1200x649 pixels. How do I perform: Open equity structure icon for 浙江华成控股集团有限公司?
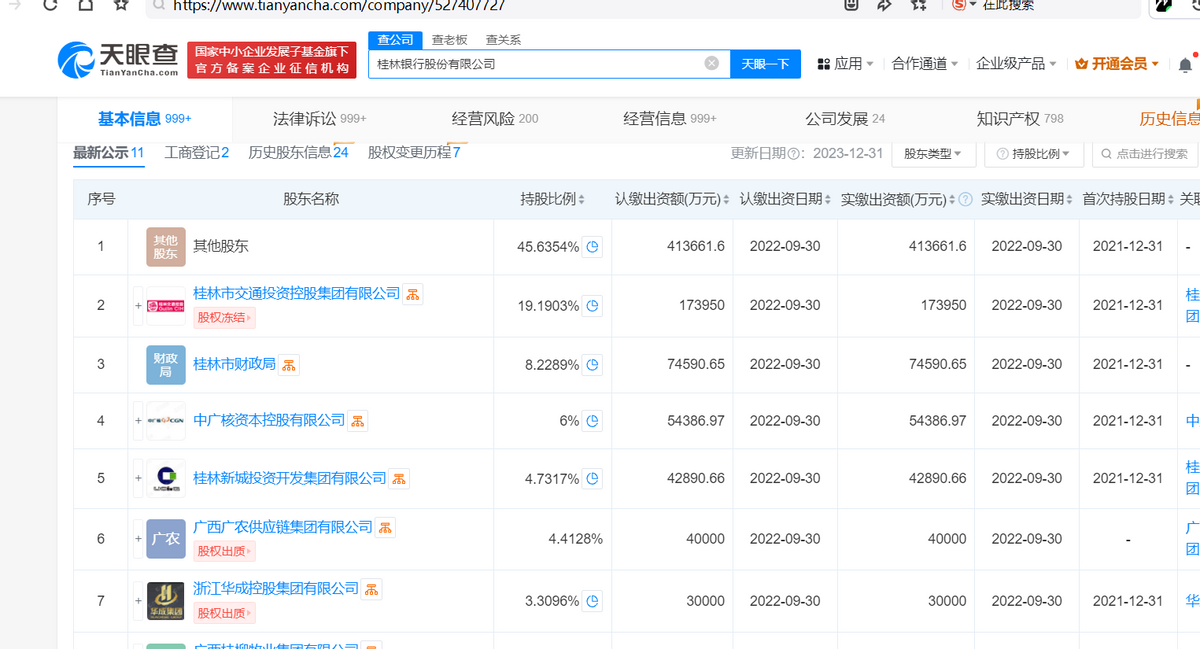pos(372,589)
